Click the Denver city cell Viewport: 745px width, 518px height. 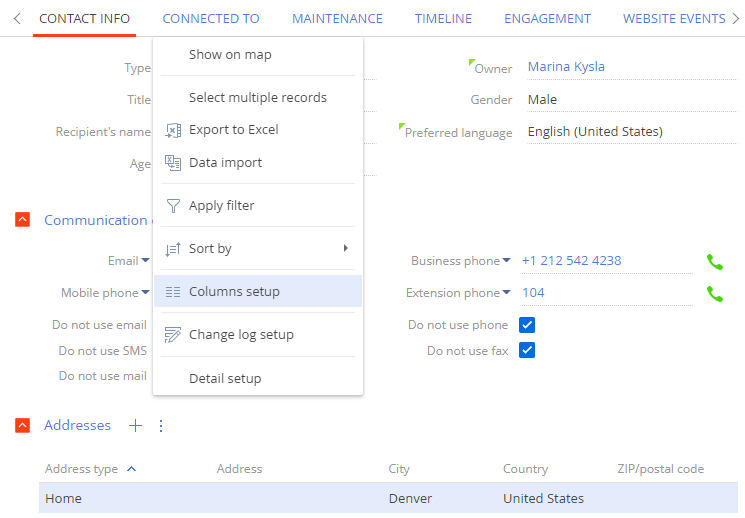411,499
